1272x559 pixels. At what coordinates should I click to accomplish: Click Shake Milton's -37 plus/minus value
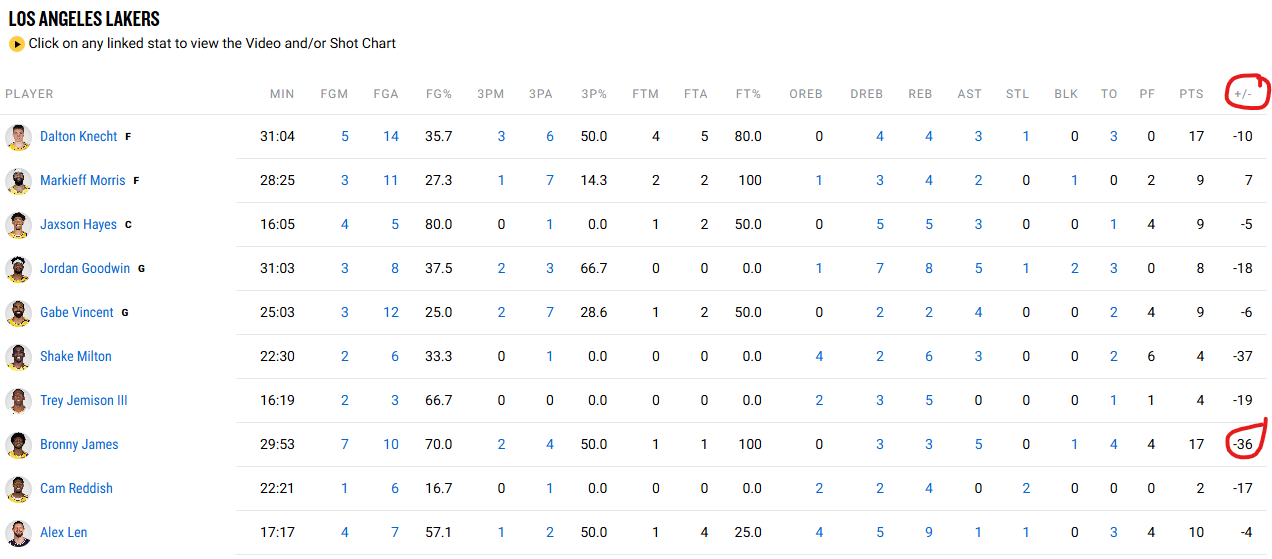1242,357
